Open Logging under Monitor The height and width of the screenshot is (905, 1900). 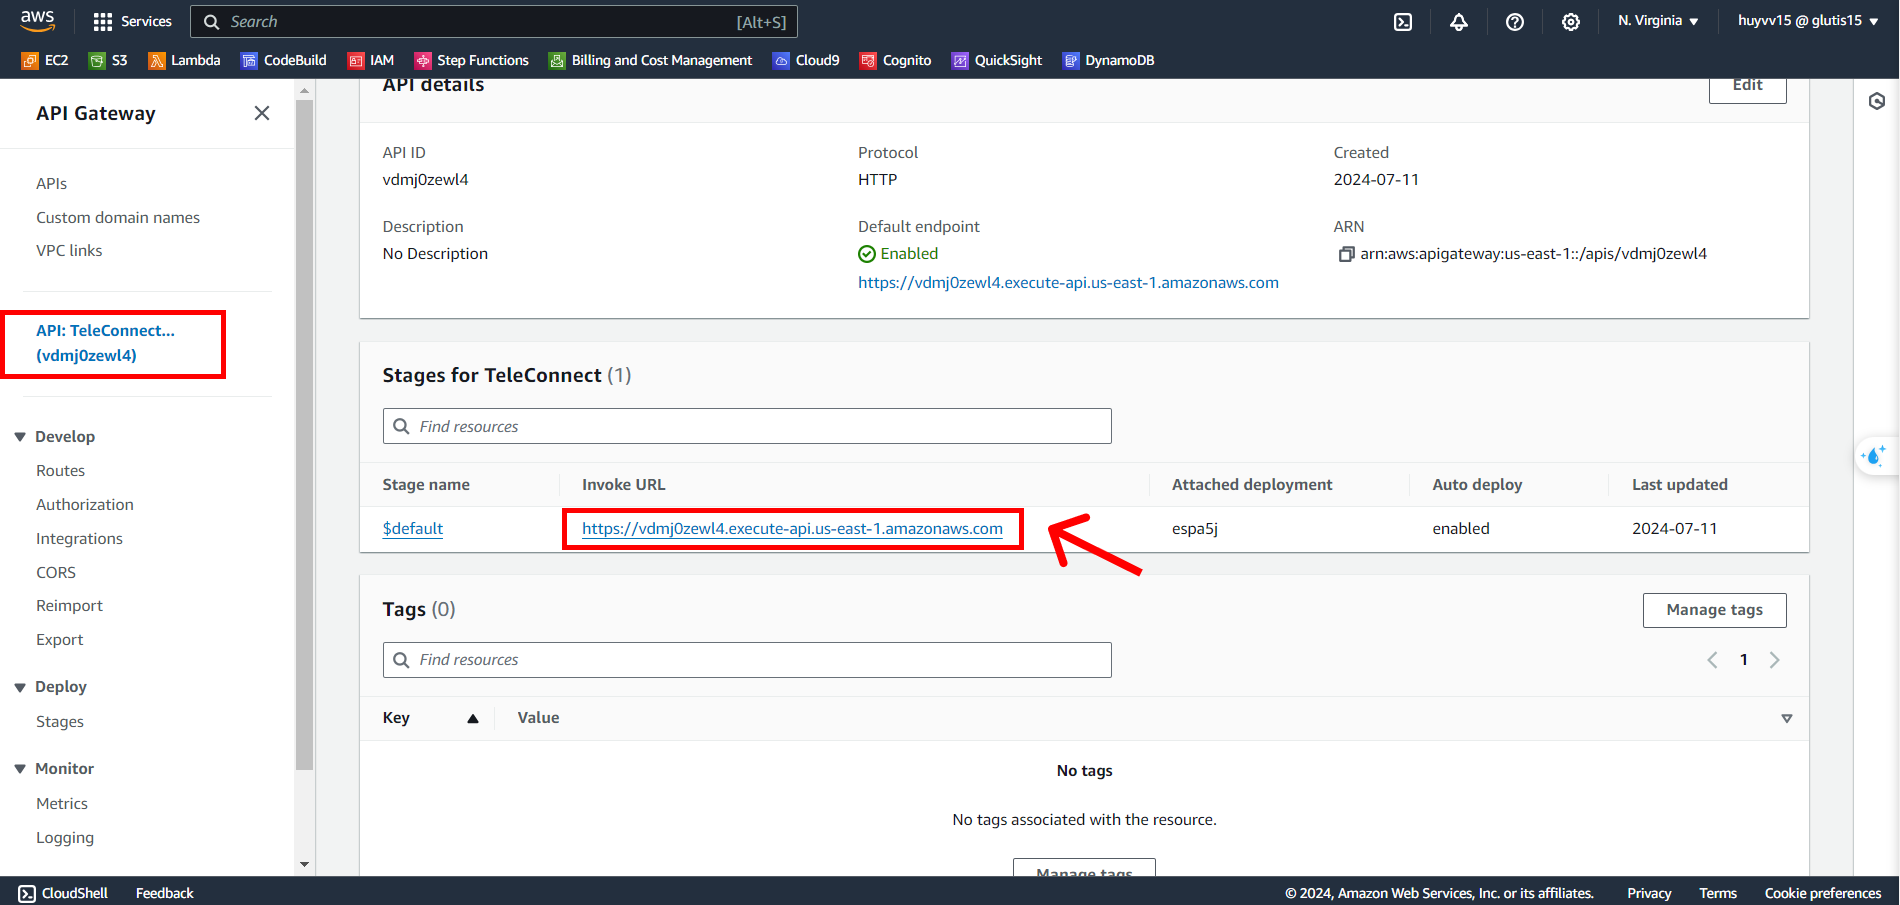tap(65, 838)
